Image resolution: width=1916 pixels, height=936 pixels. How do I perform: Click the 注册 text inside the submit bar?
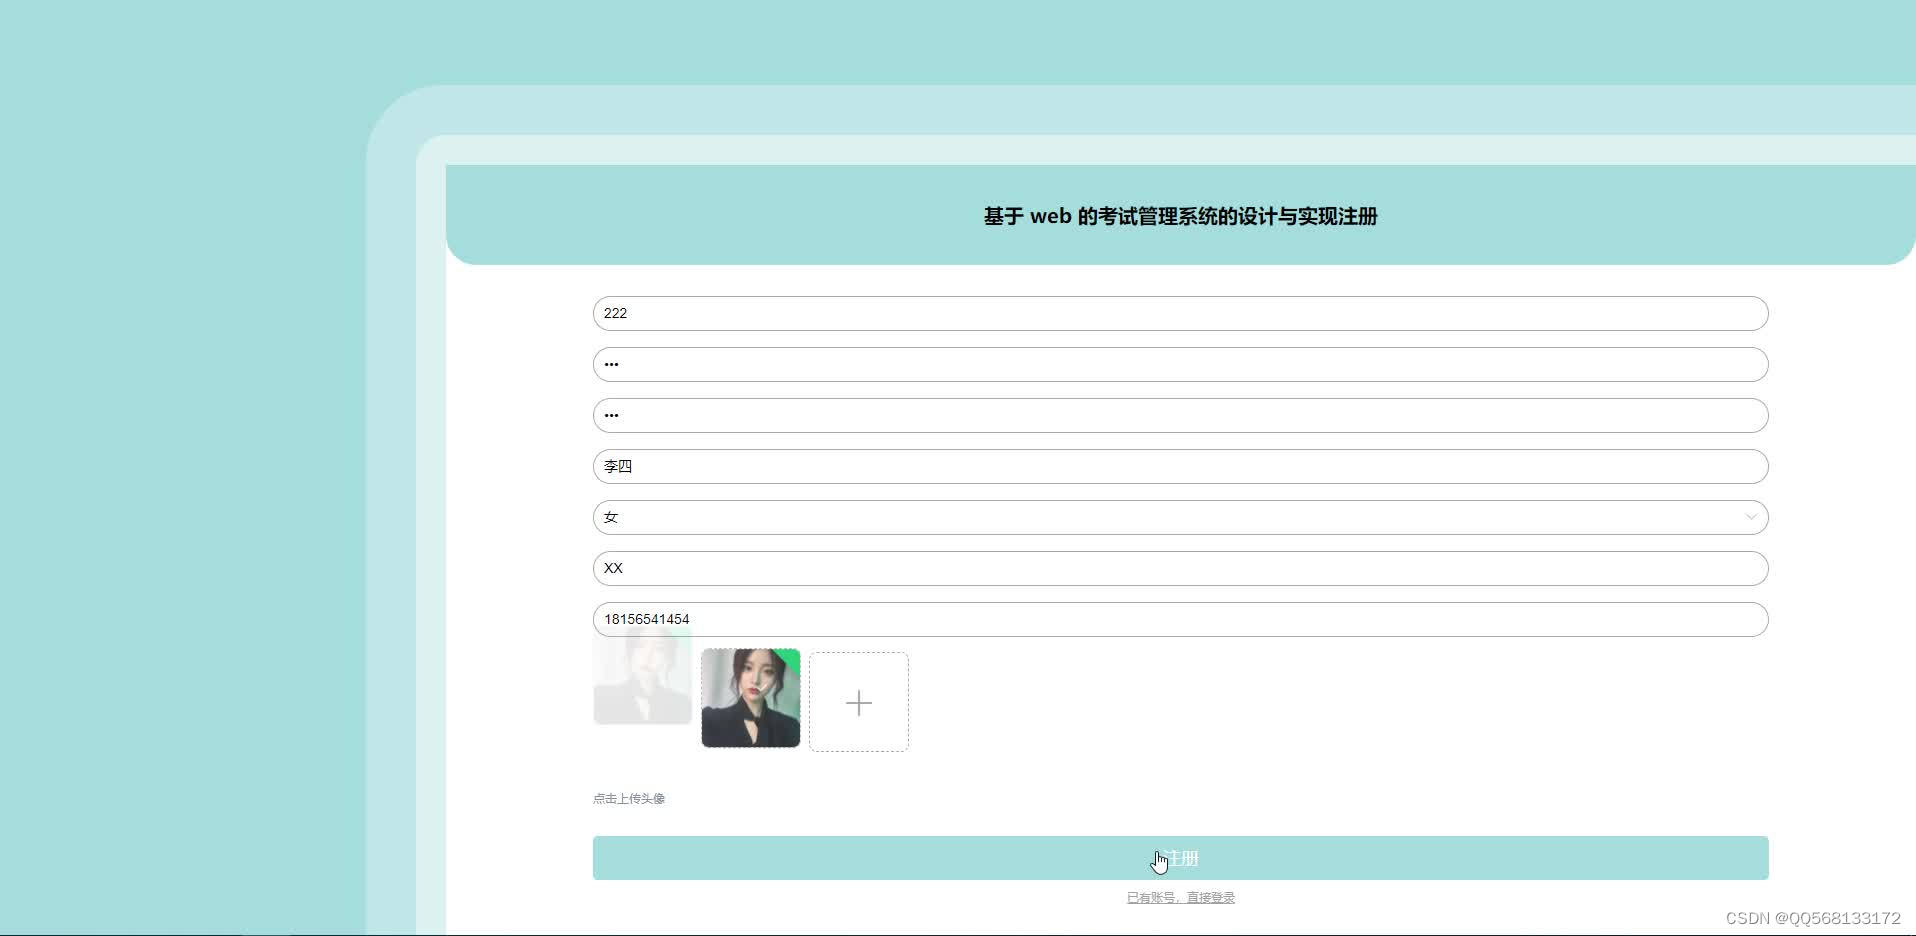(x=1181, y=857)
